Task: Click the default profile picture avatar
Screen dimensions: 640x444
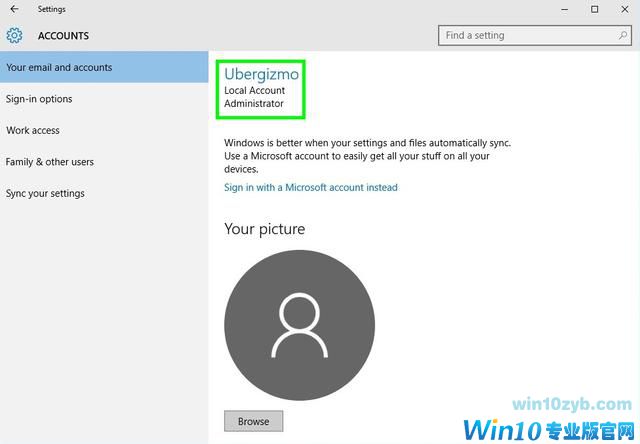Action: pyautogui.click(x=299, y=325)
